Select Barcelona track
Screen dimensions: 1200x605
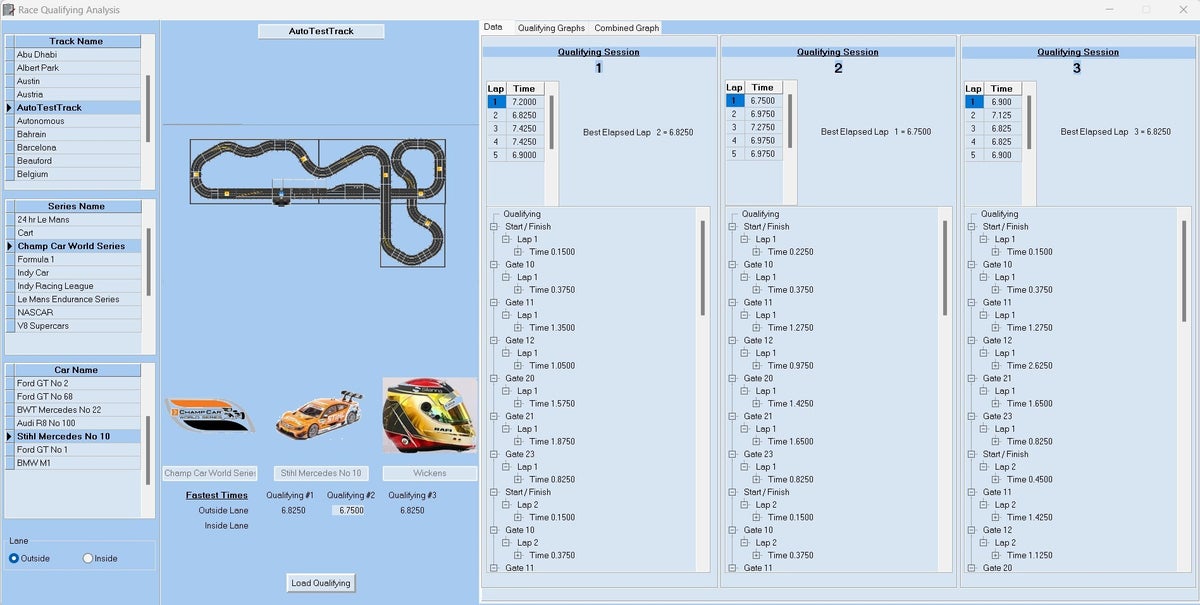[x=77, y=147]
